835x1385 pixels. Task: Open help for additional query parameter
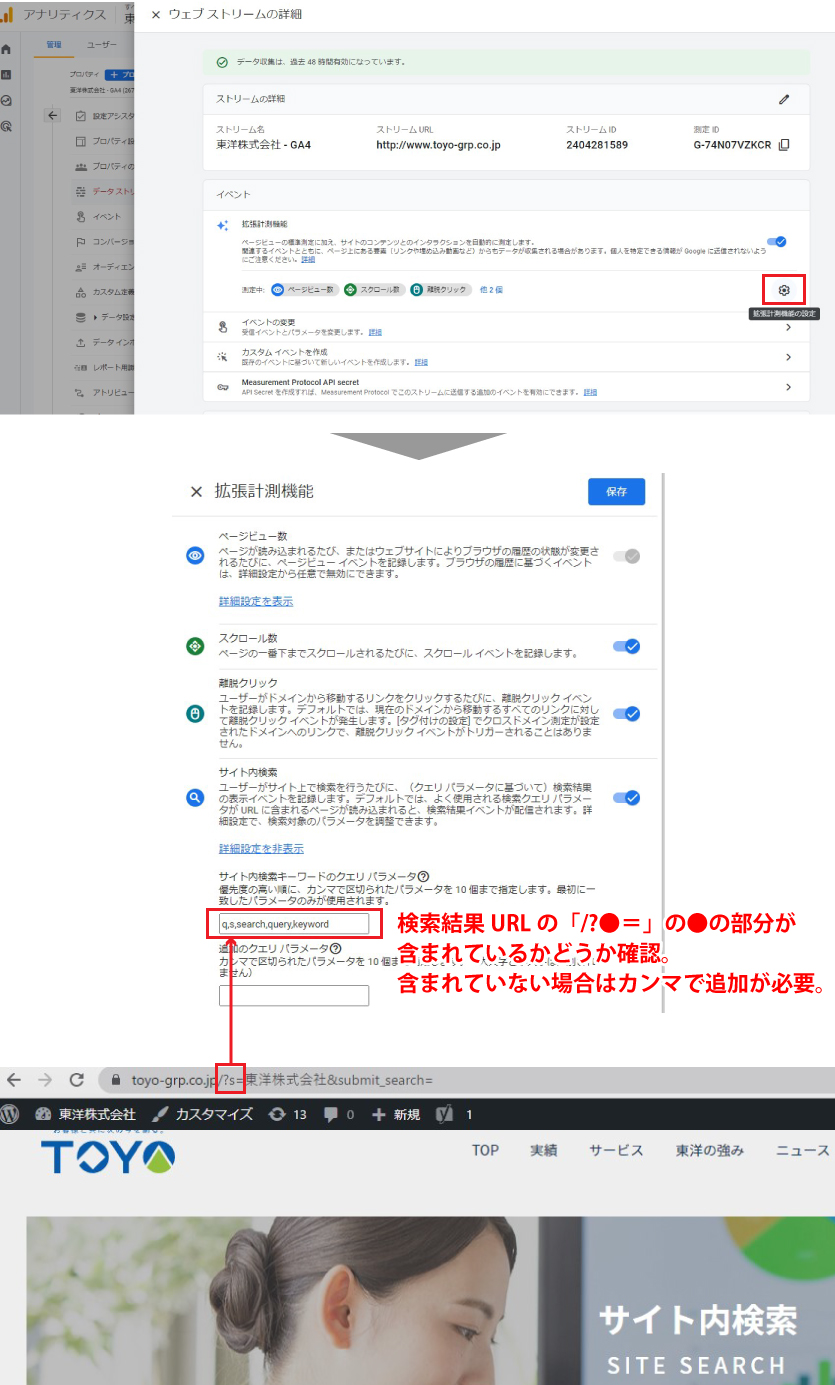(x=335, y=948)
